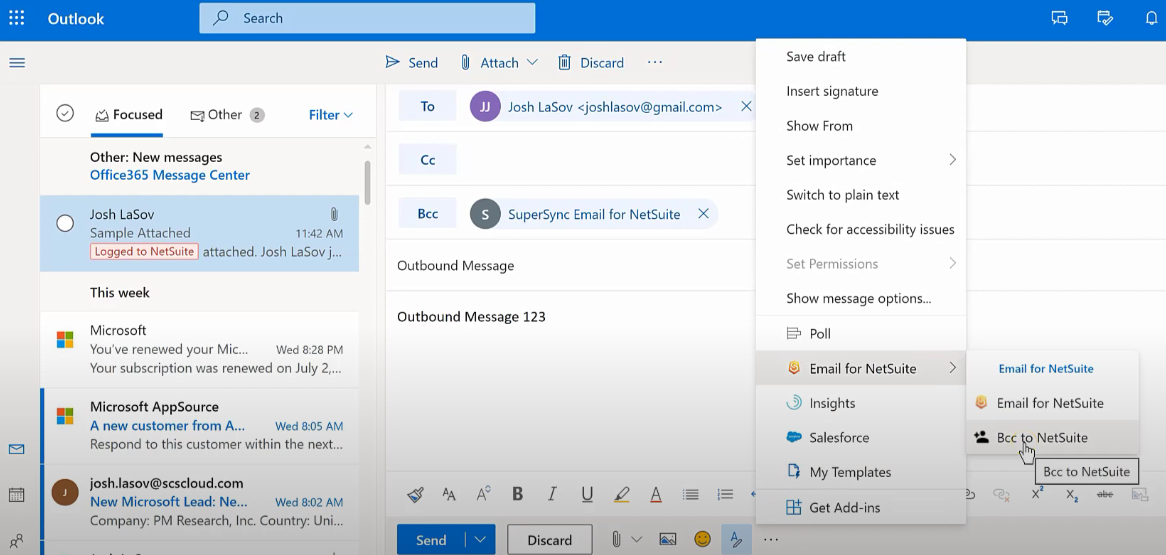Open My Templates add-in

point(860,472)
